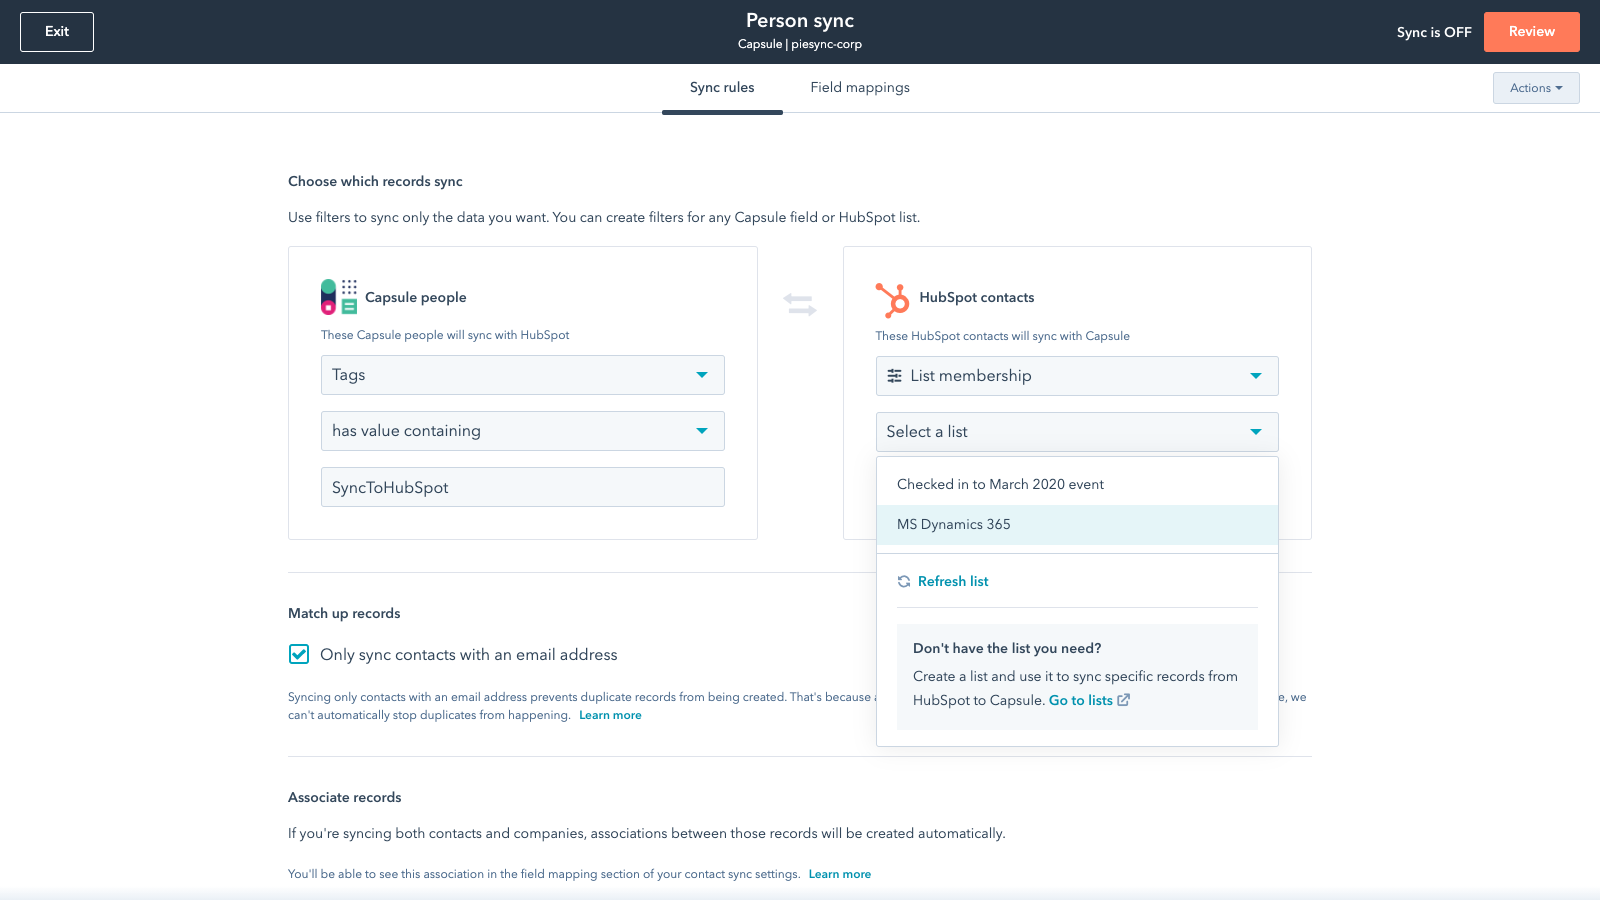Image resolution: width=1600 pixels, height=900 pixels.
Task: Expand the has value containing dropdown
Action: [522, 431]
